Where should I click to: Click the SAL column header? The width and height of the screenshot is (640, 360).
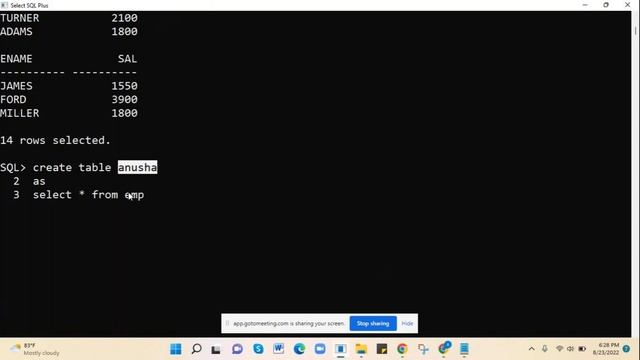(x=127, y=59)
